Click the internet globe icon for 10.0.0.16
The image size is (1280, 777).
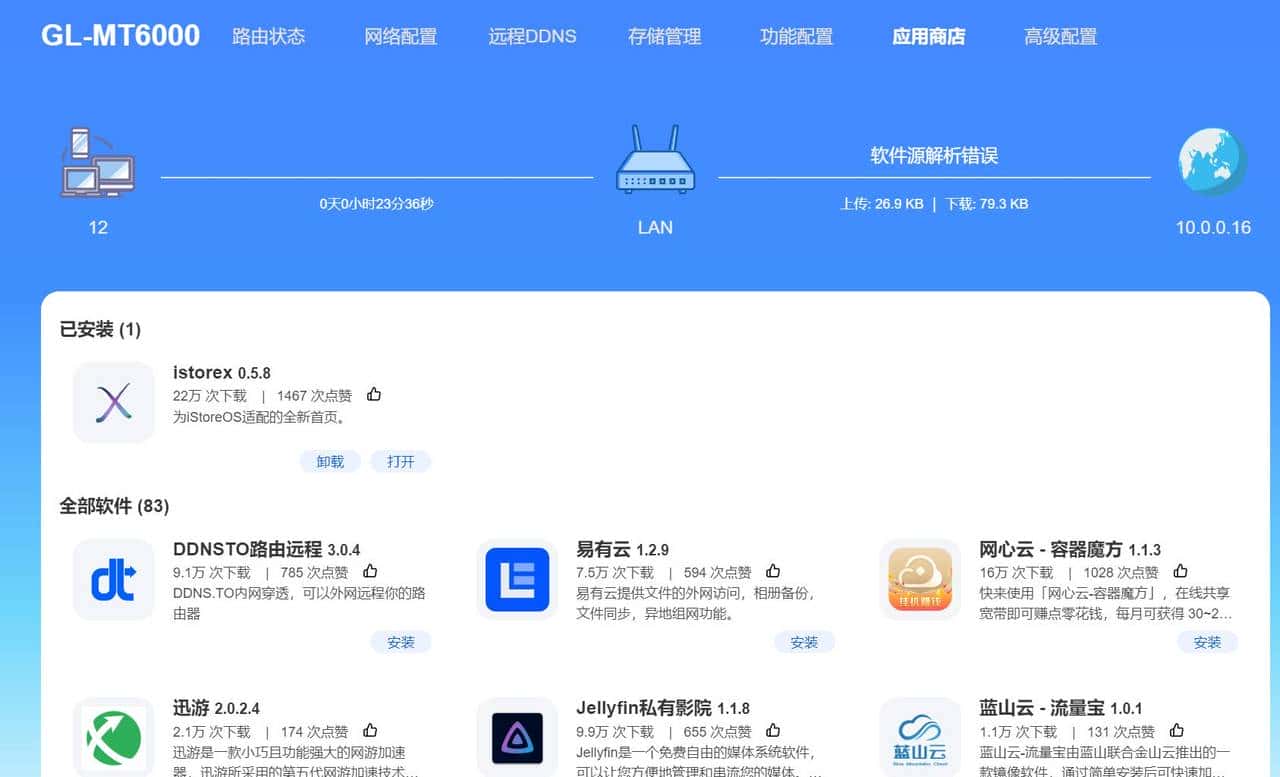(x=1211, y=158)
